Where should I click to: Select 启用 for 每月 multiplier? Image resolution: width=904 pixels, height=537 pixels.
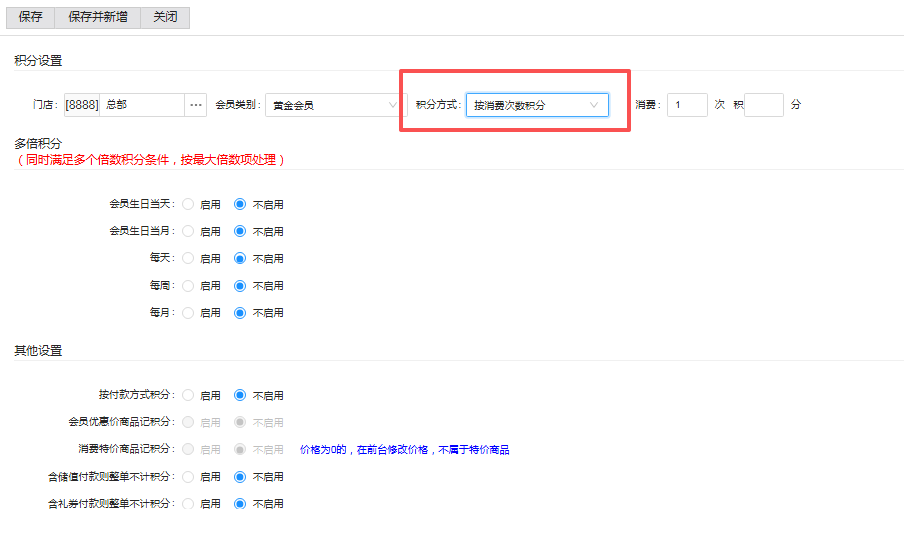point(188,313)
